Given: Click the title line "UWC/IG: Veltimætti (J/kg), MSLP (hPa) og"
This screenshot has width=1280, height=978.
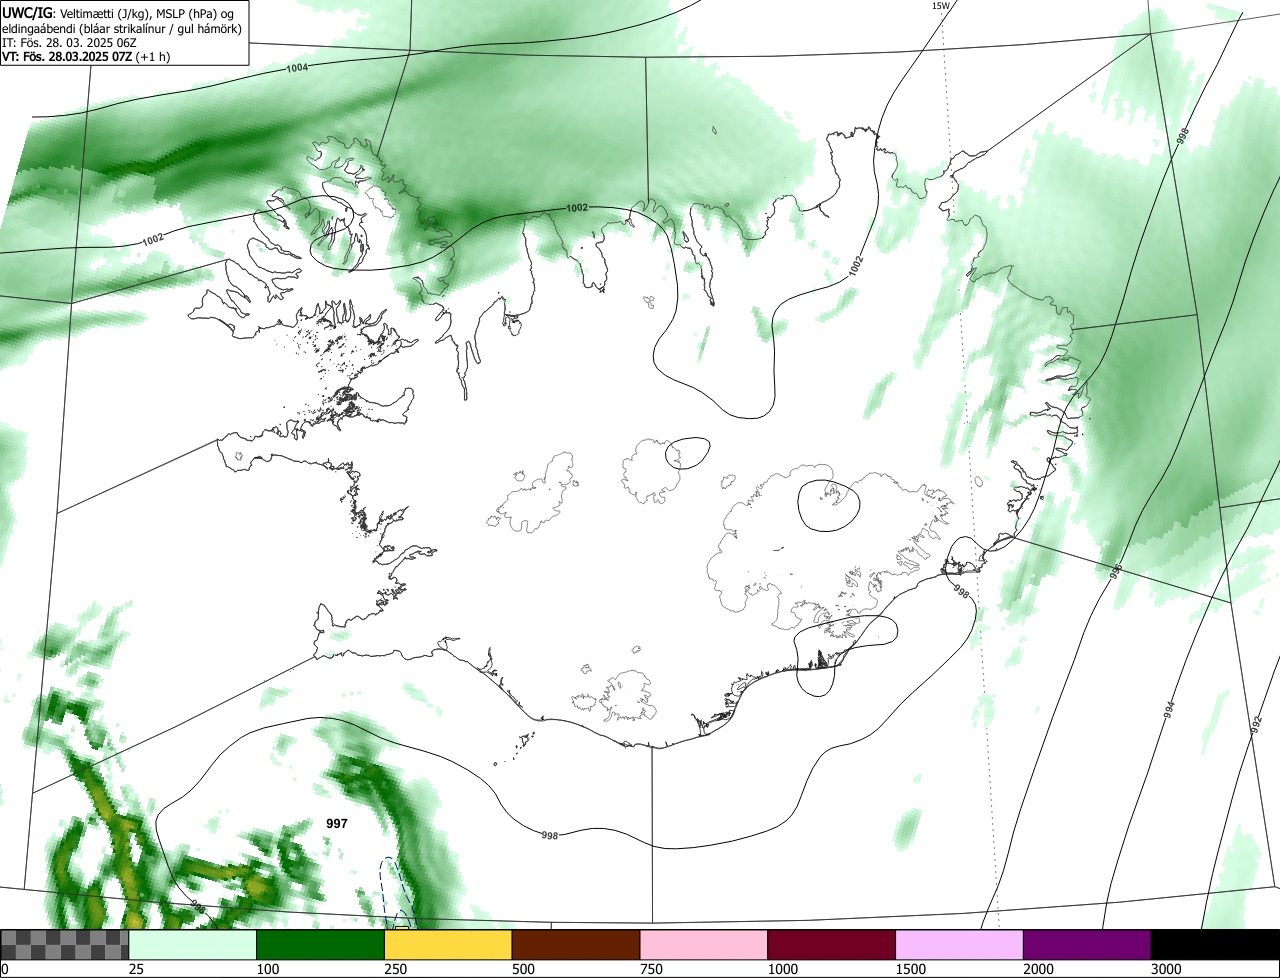Looking at the screenshot, I should (118, 13).
